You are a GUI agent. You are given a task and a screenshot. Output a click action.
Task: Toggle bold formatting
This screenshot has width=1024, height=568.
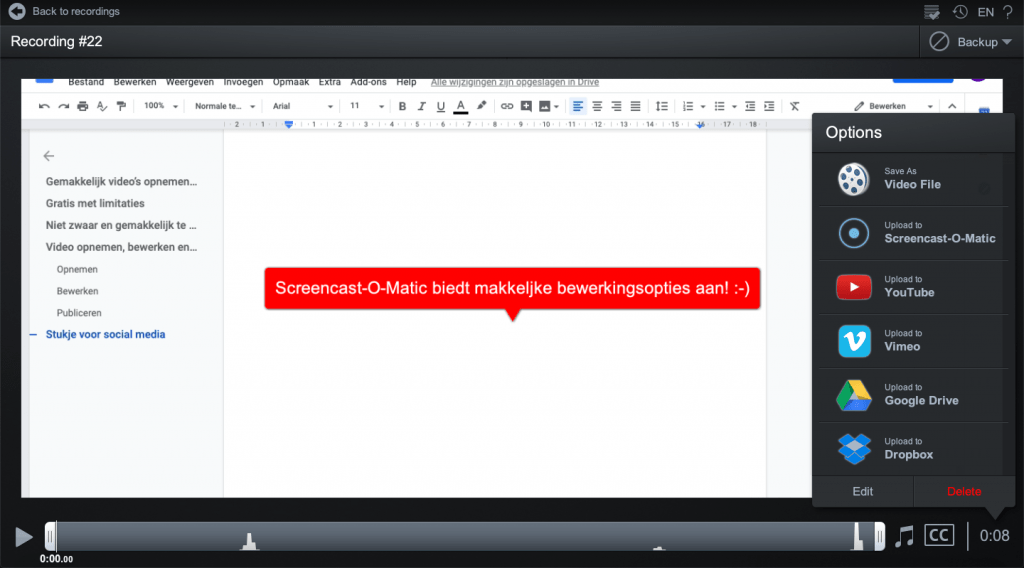point(402,106)
